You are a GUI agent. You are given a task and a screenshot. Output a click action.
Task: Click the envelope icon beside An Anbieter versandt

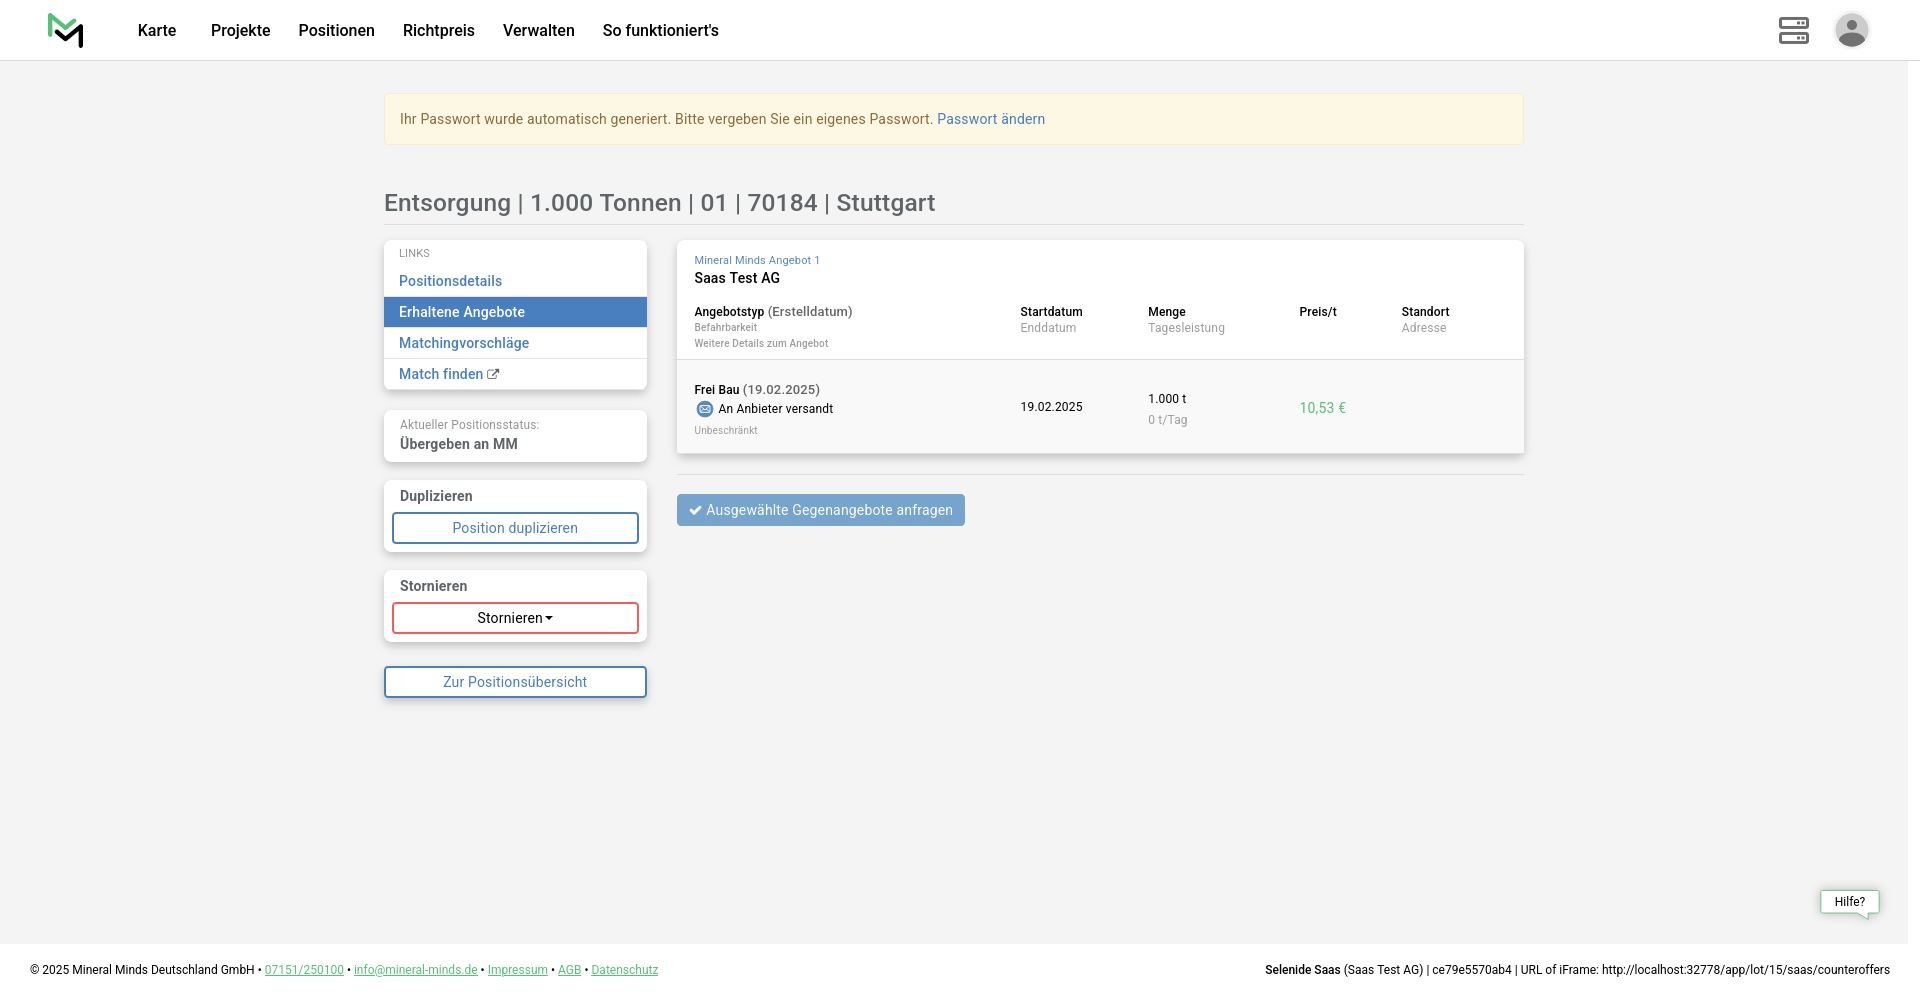(704, 409)
